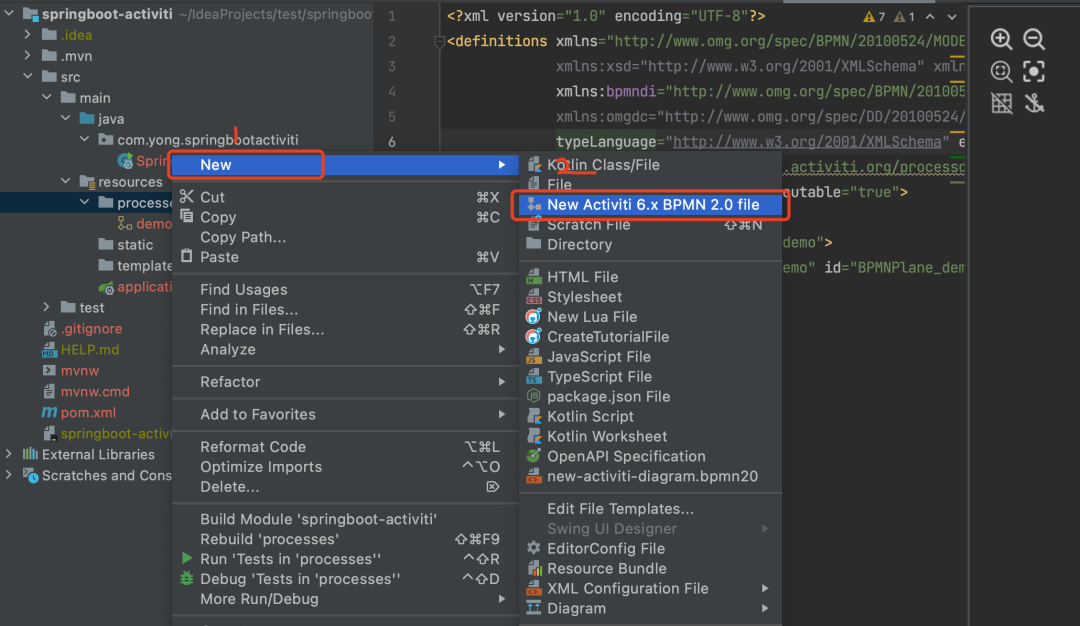The width and height of the screenshot is (1080, 626).
Task: Choose CreateTutorialFile entry
Action: point(650,337)
